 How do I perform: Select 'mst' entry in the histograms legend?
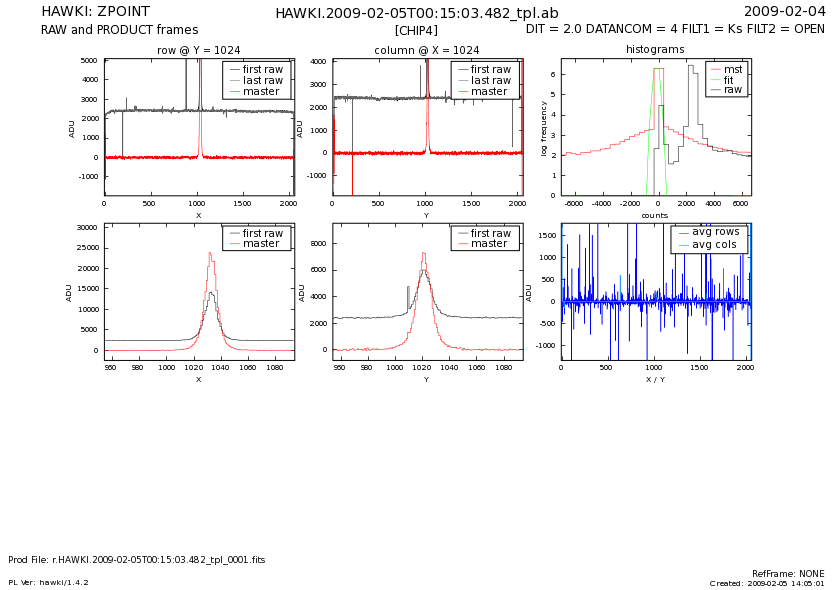click(733, 68)
